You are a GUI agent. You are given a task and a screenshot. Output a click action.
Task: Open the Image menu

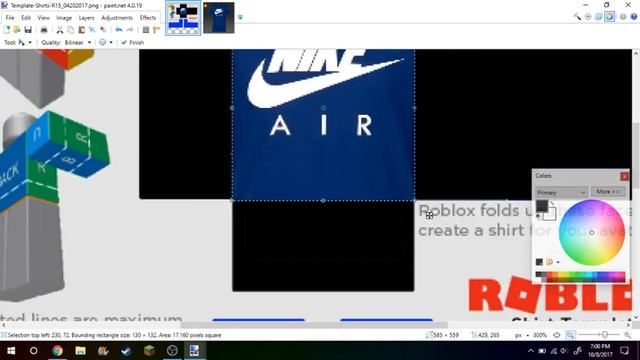click(64, 18)
